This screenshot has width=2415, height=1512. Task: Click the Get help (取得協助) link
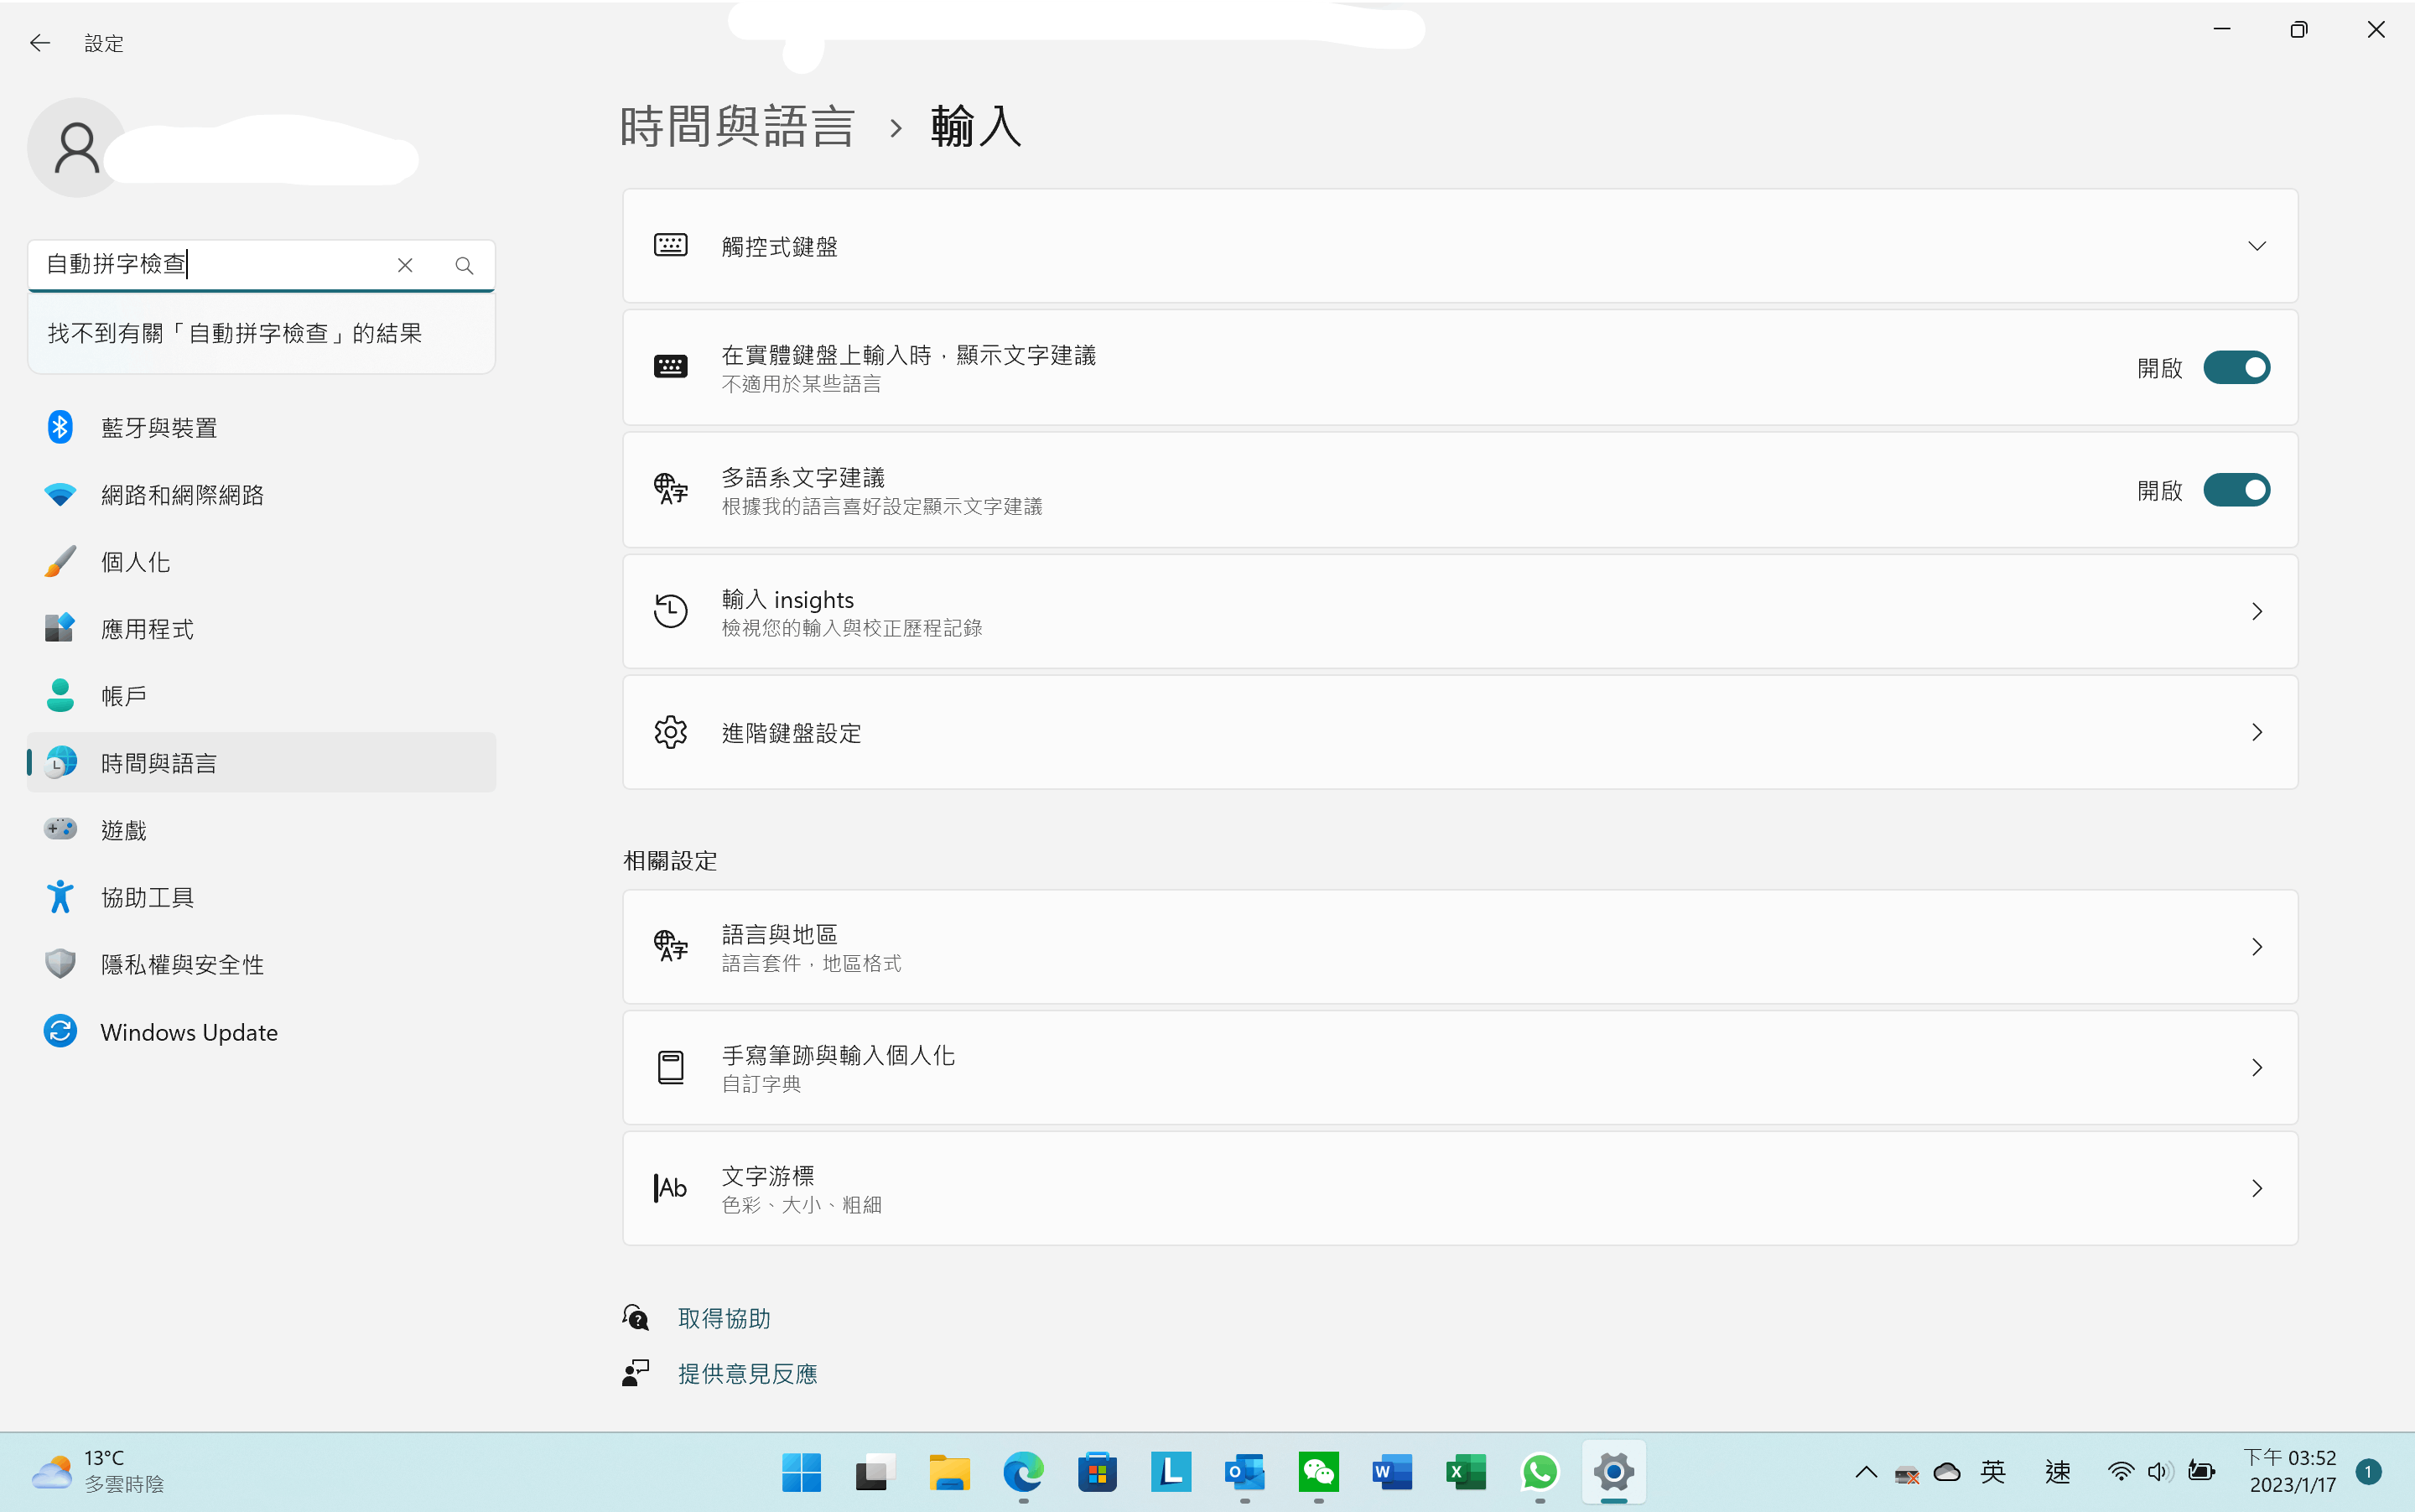(x=724, y=1318)
